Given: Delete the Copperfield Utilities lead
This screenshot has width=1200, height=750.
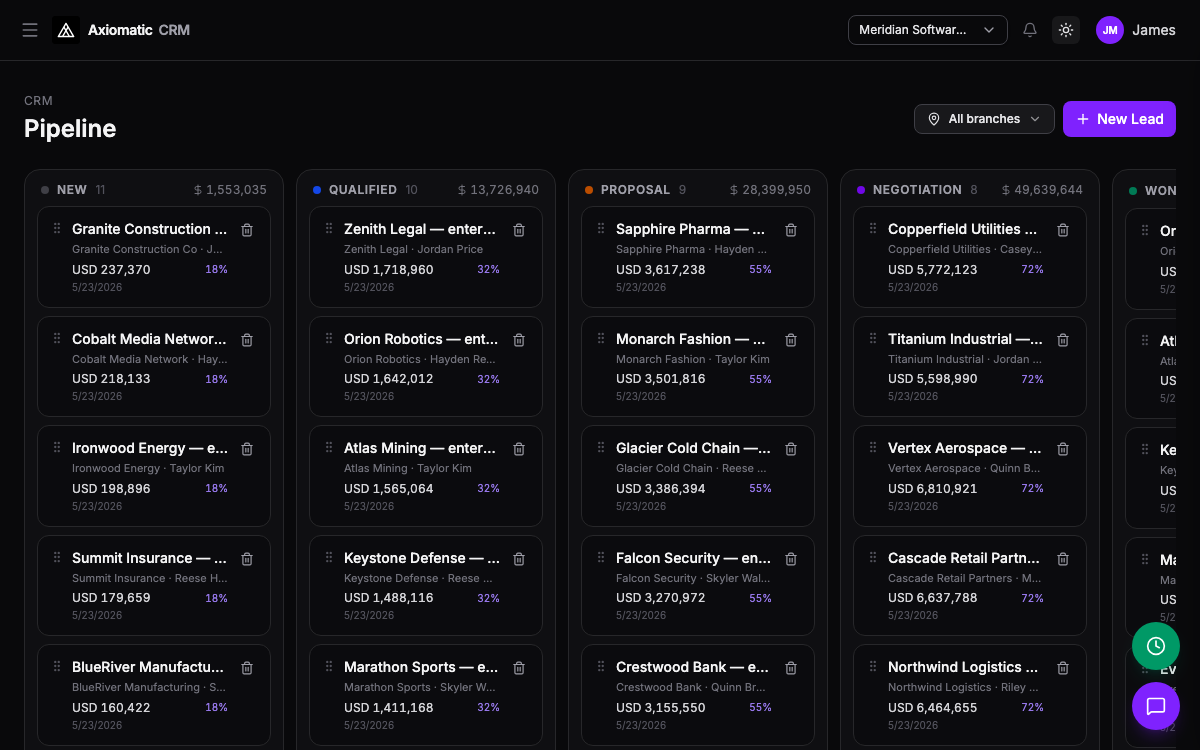Looking at the screenshot, I should click(1063, 230).
